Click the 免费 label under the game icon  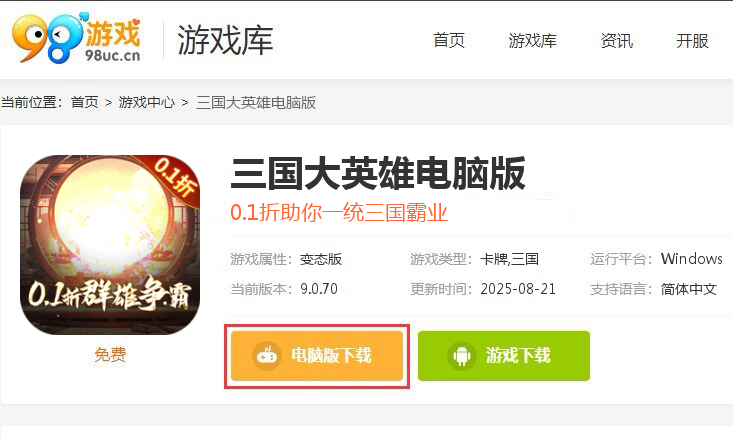pyautogui.click(x=110, y=354)
